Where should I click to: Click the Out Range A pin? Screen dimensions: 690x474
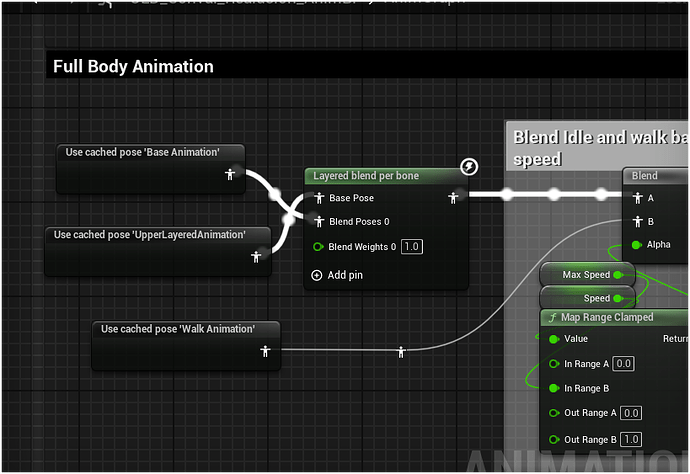point(554,413)
